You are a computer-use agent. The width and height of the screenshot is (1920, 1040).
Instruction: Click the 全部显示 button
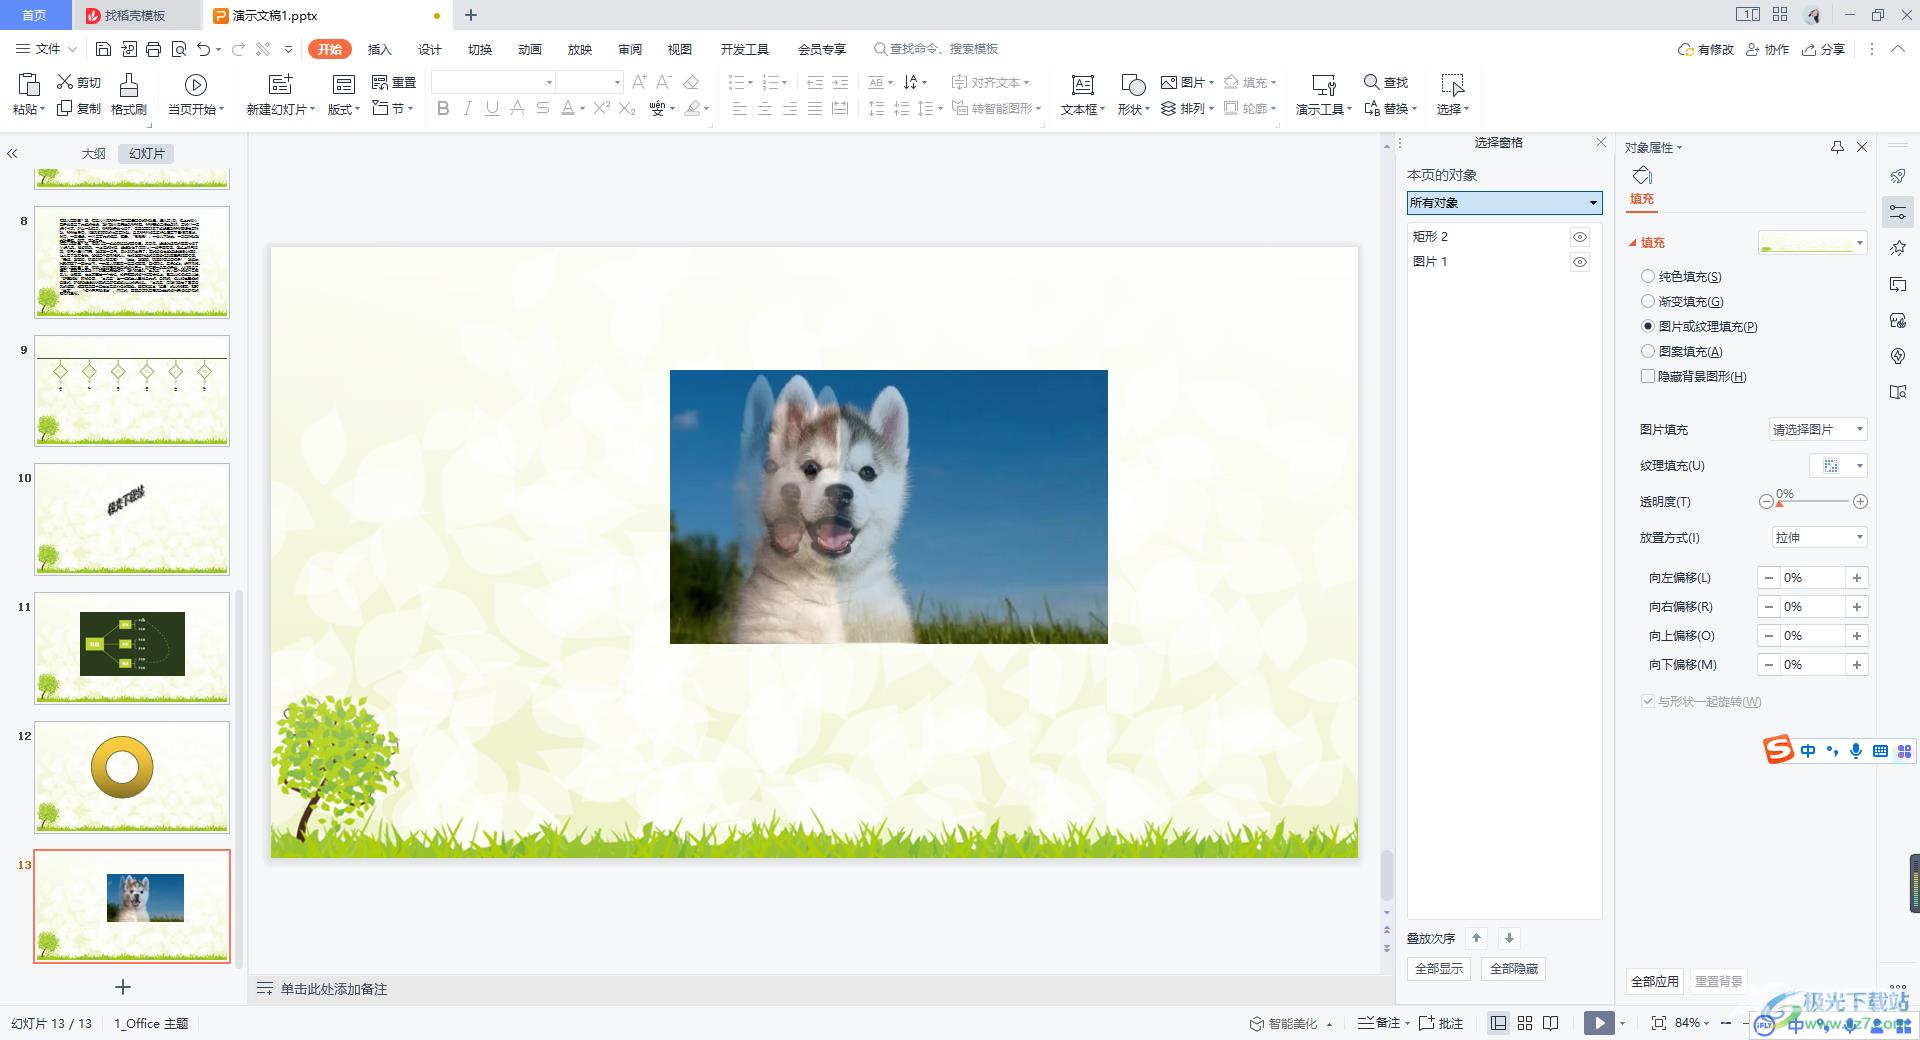pos(1439,968)
